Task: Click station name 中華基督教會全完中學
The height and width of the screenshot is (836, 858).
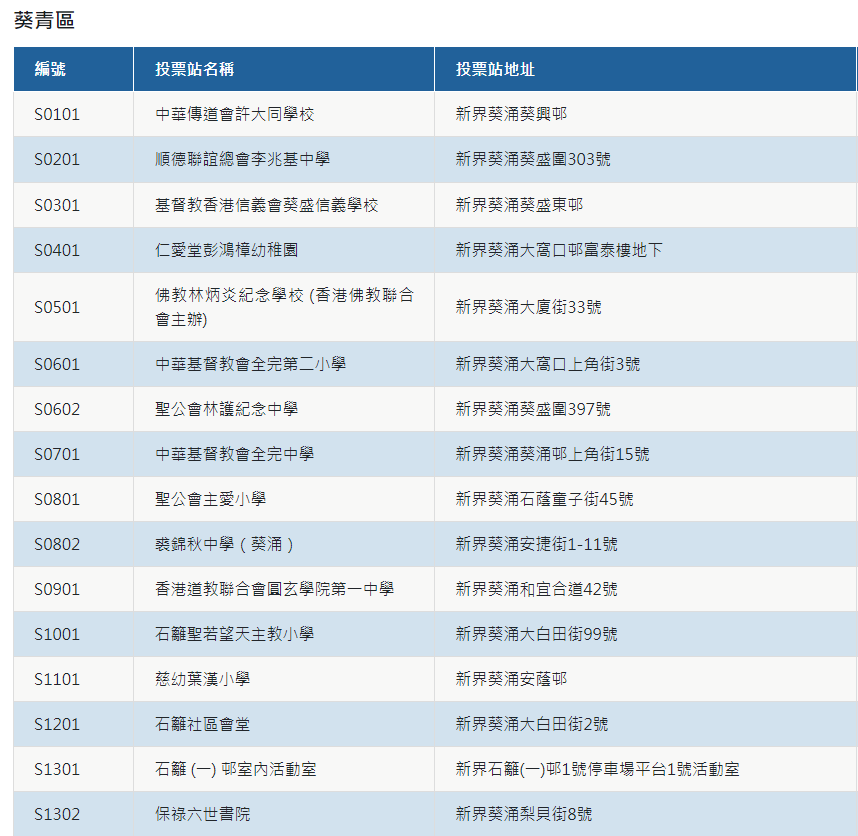Action: click(x=235, y=454)
